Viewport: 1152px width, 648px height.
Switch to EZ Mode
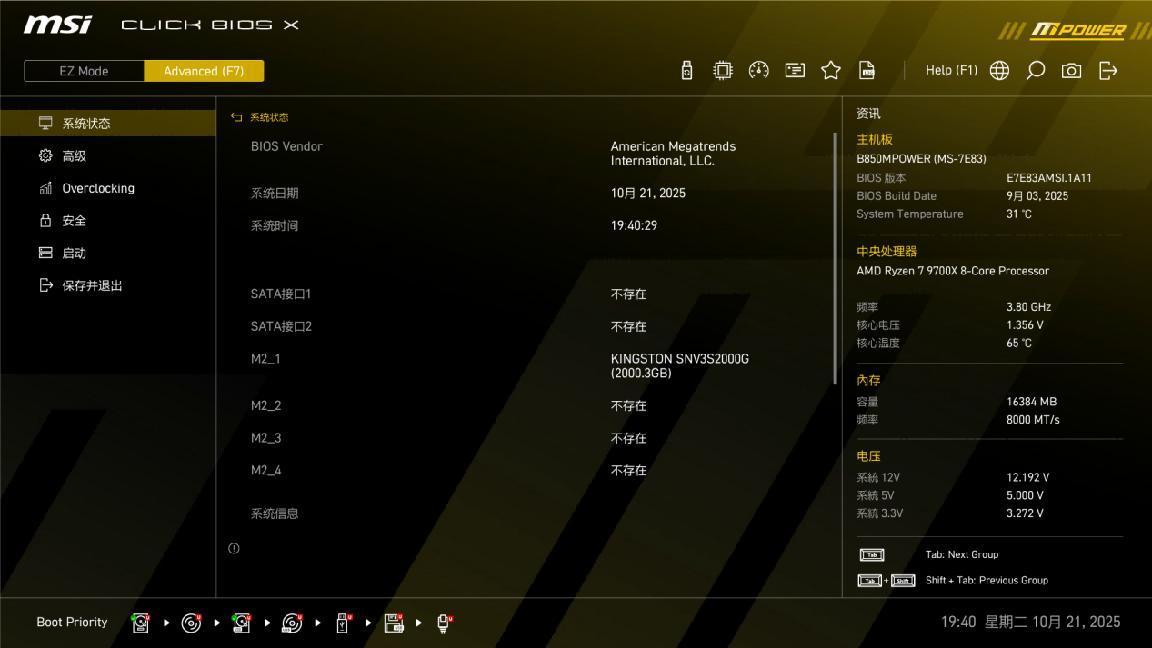click(x=84, y=71)
